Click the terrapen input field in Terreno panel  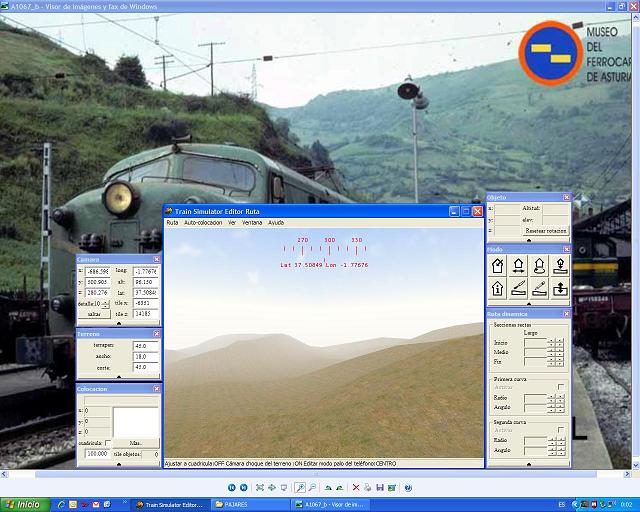click(146, 345)
